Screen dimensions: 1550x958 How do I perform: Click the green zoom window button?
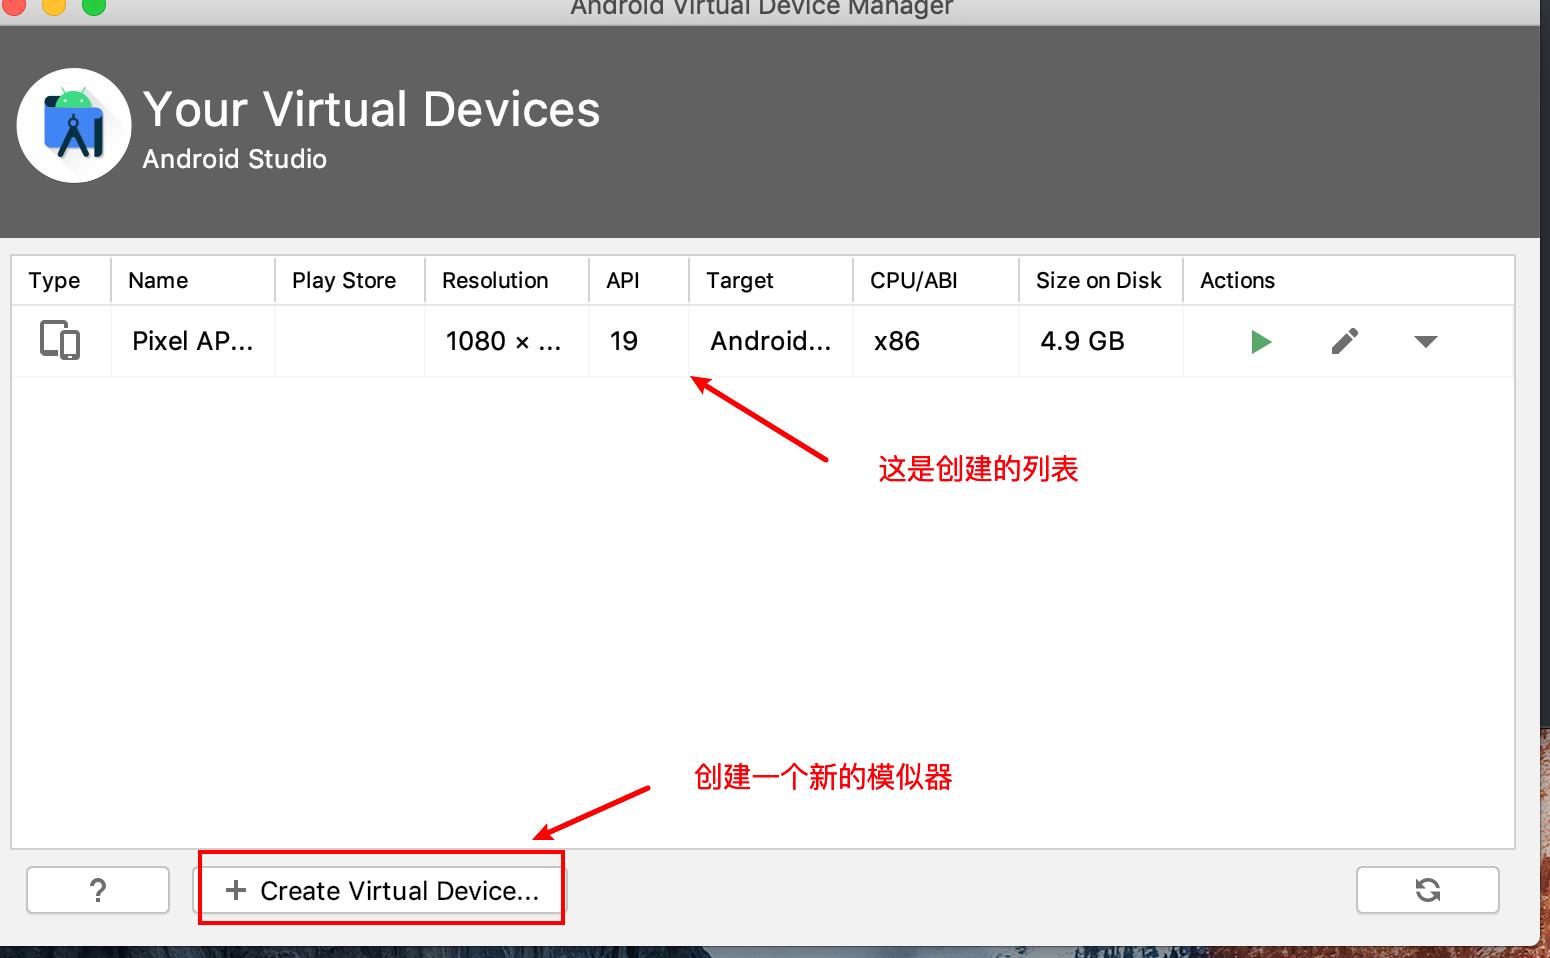[93, 5]
